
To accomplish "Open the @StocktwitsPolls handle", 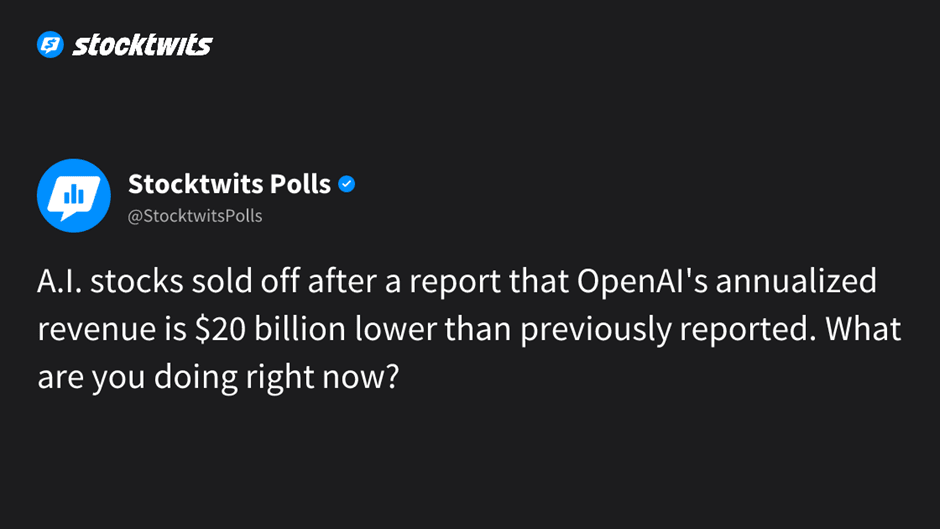I will (195, 216).
